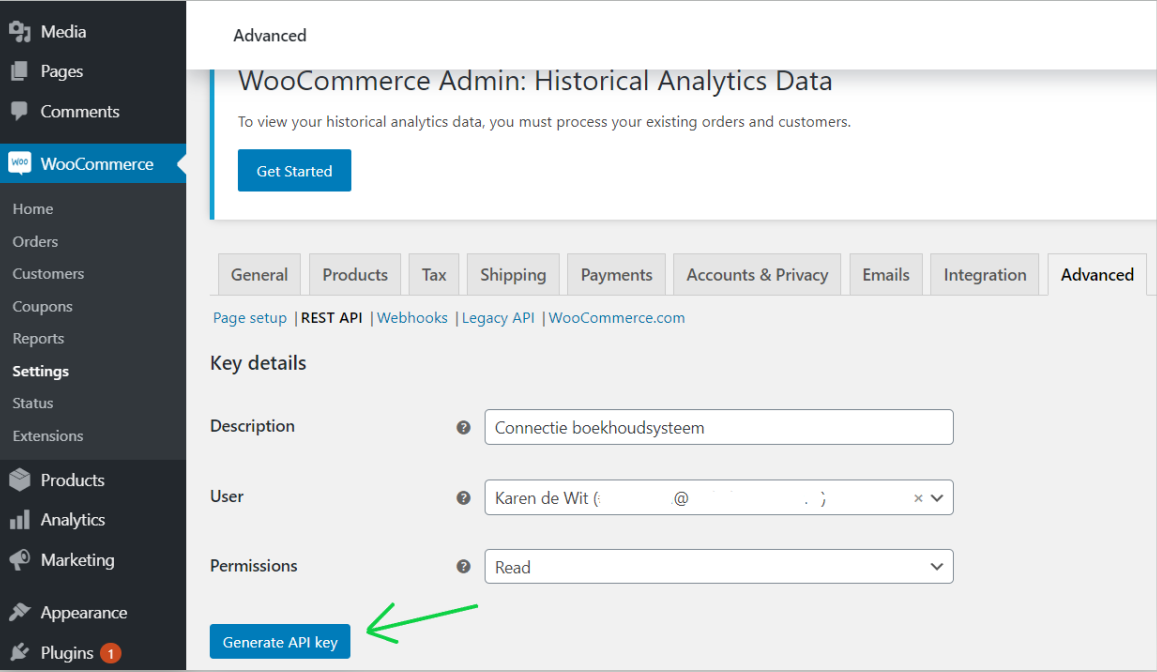Image resolution: width=1157 pixels, height=672 pixels.
Task: Open the Marketing menu label
Action: coord(77,560)
